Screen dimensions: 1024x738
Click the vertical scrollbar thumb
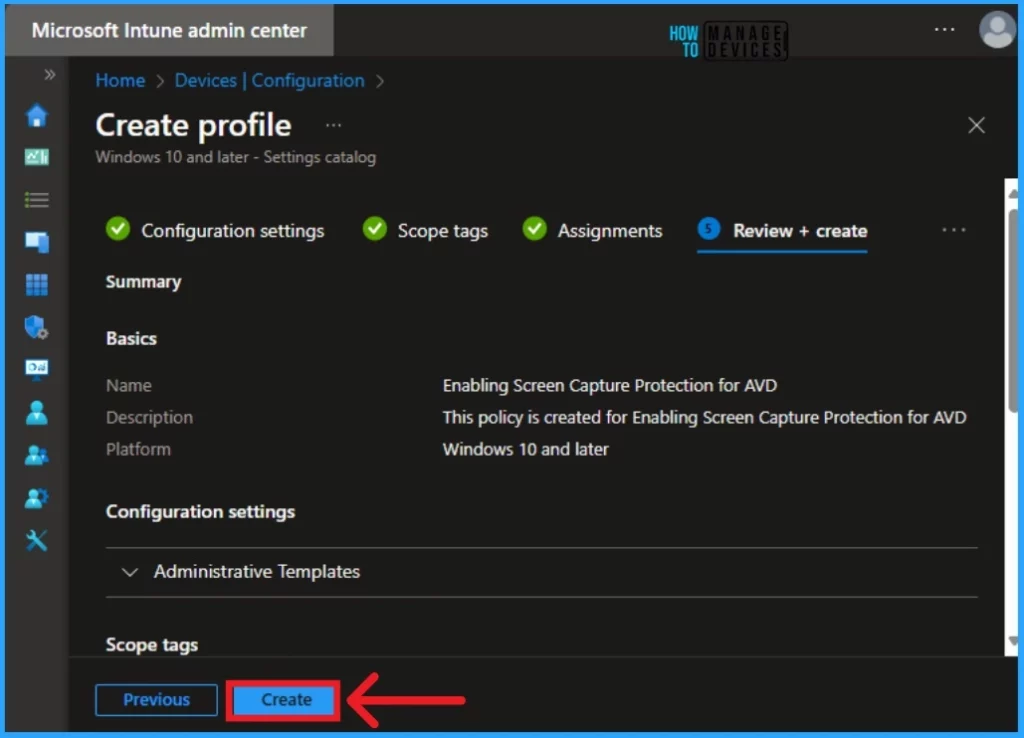pyautogui.click(x=1013, y=312)
